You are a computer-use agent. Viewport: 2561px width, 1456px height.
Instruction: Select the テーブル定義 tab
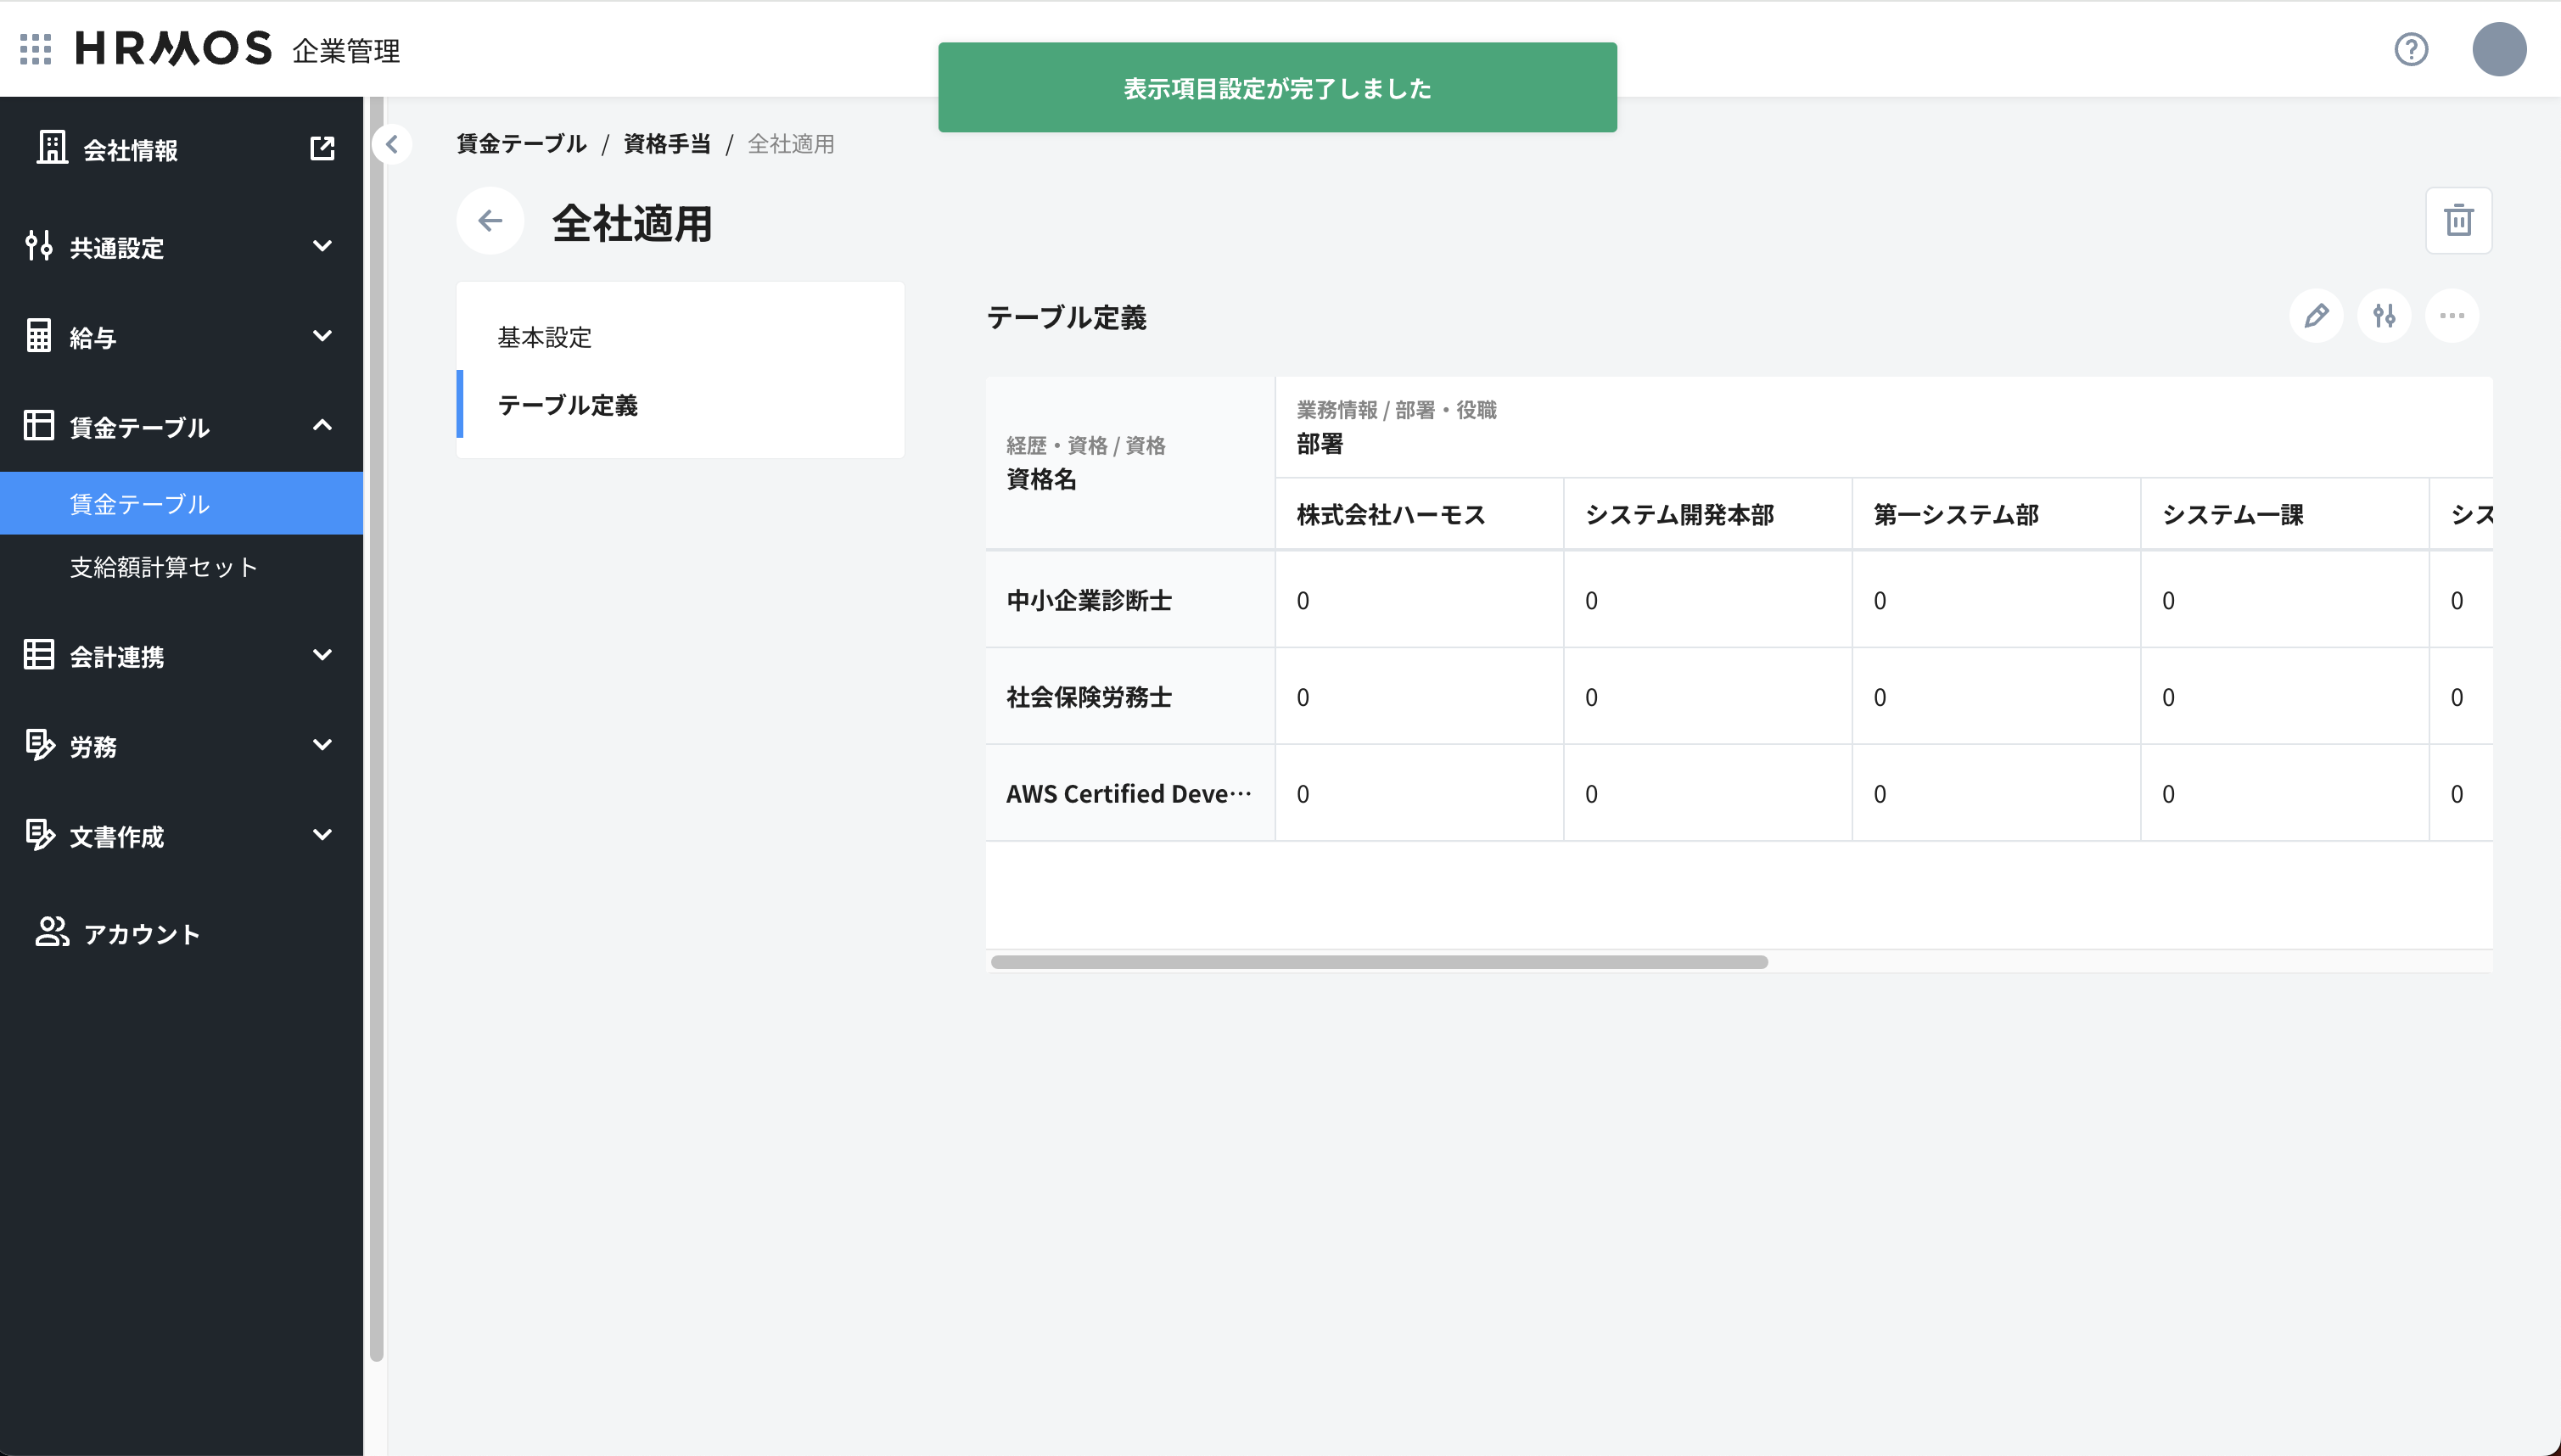pos(568,405)
